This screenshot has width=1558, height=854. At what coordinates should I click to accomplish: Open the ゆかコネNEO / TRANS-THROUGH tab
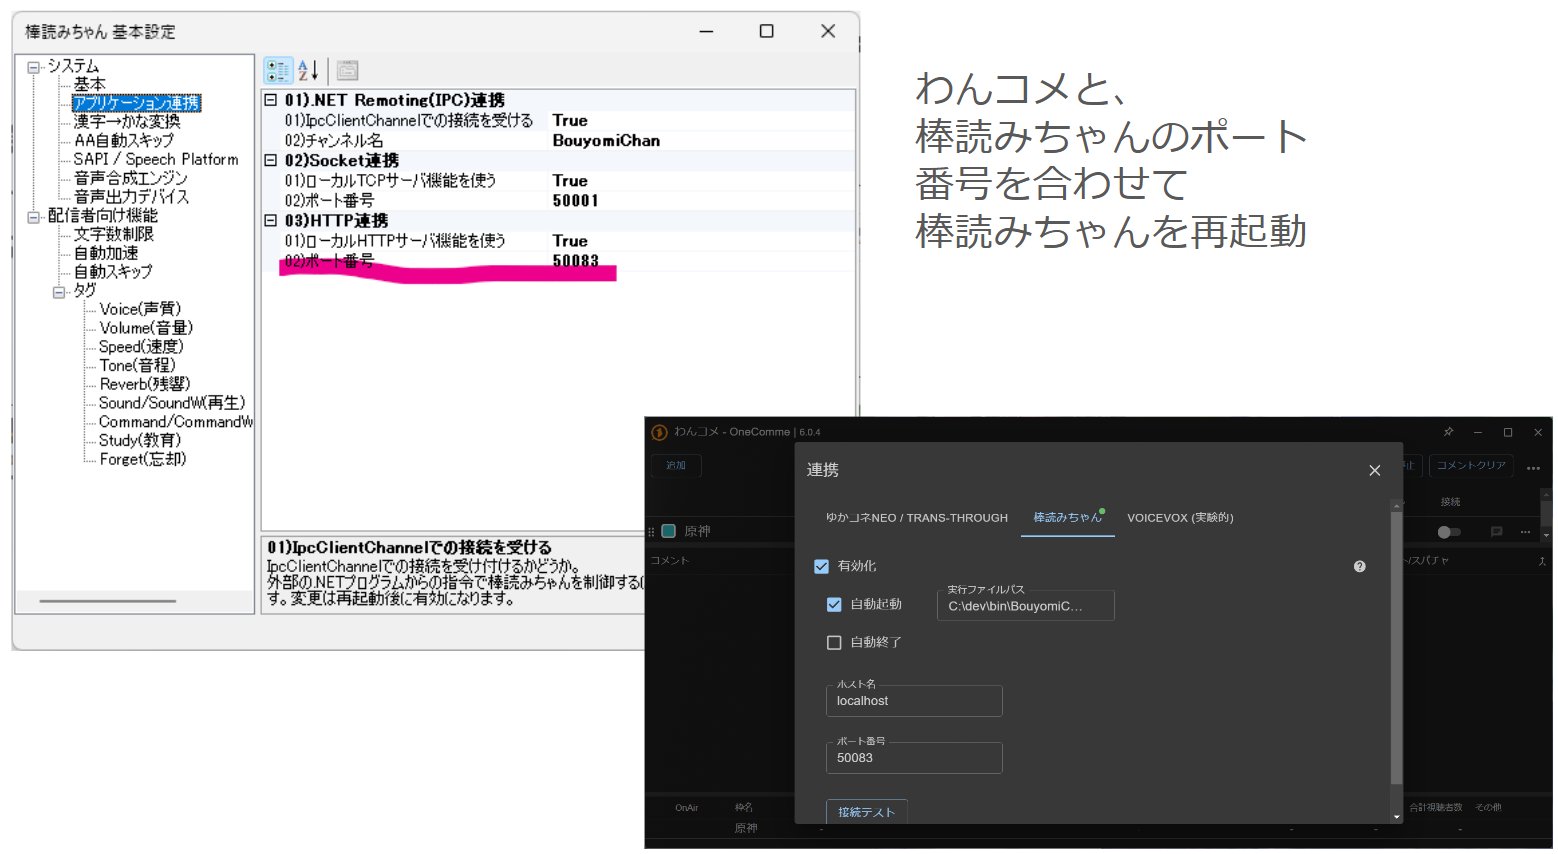917,518
